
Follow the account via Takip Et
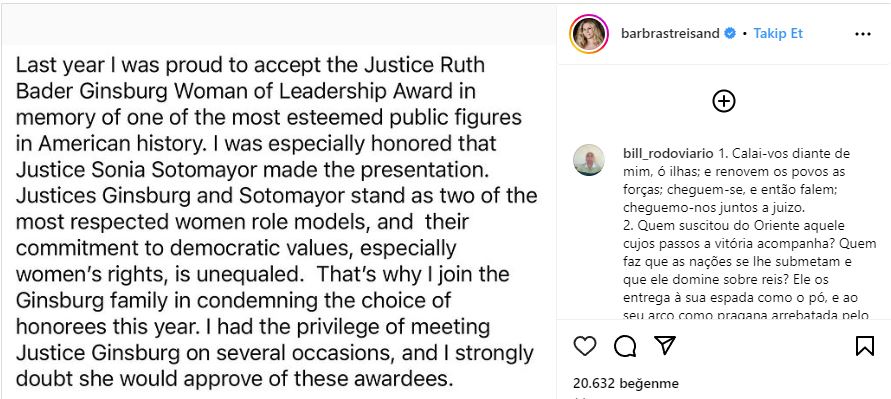pyautogui.click(x=778, y=34)
